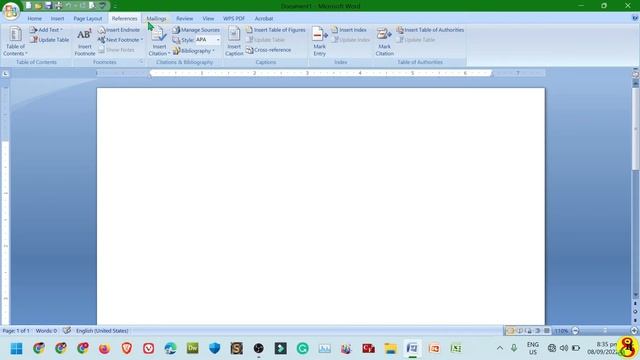Open the Office button menu
This screenshot has height=360, width=640.
[11, 11]
